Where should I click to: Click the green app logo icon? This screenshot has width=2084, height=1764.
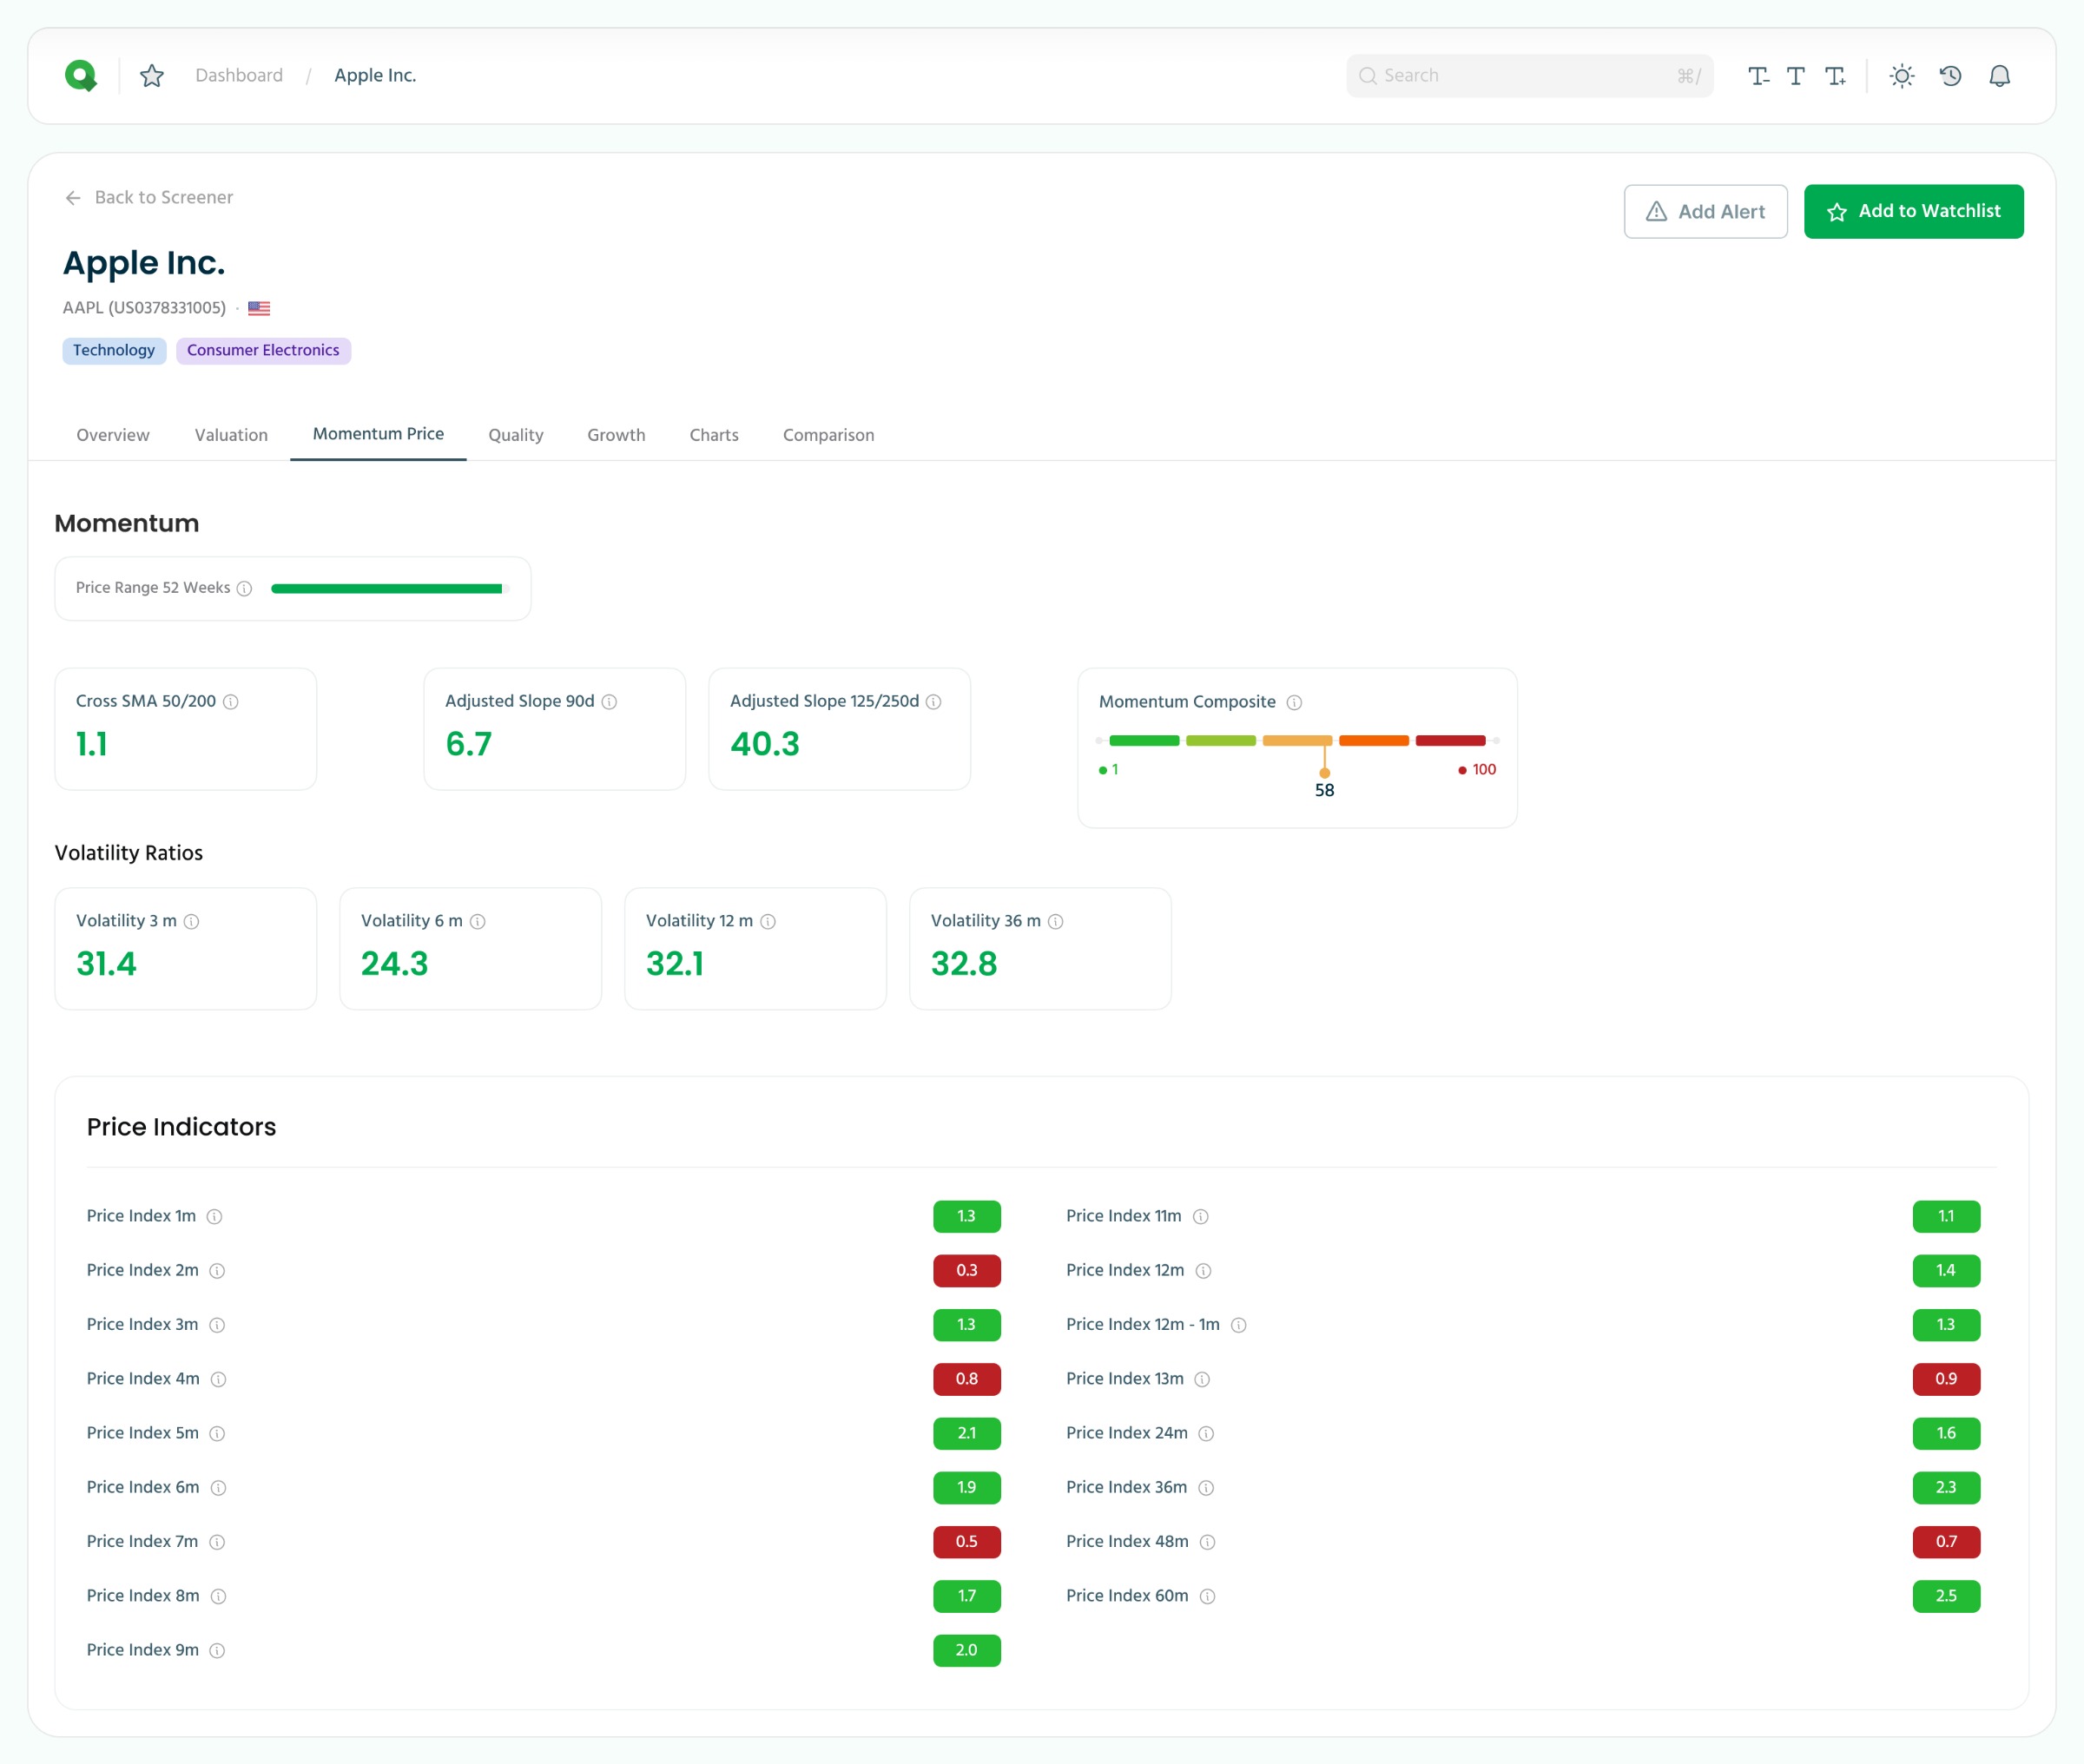pos(80,76)
